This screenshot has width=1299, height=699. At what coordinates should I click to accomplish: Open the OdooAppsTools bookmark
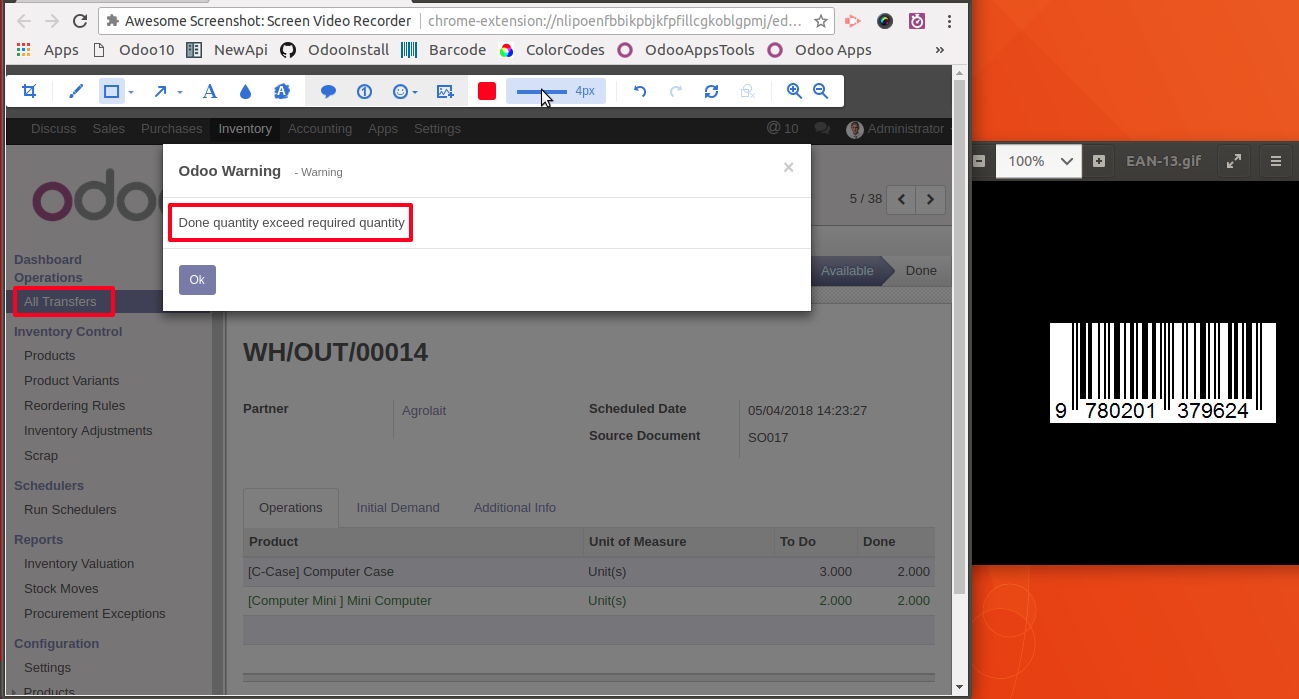[x=686, y=50]
